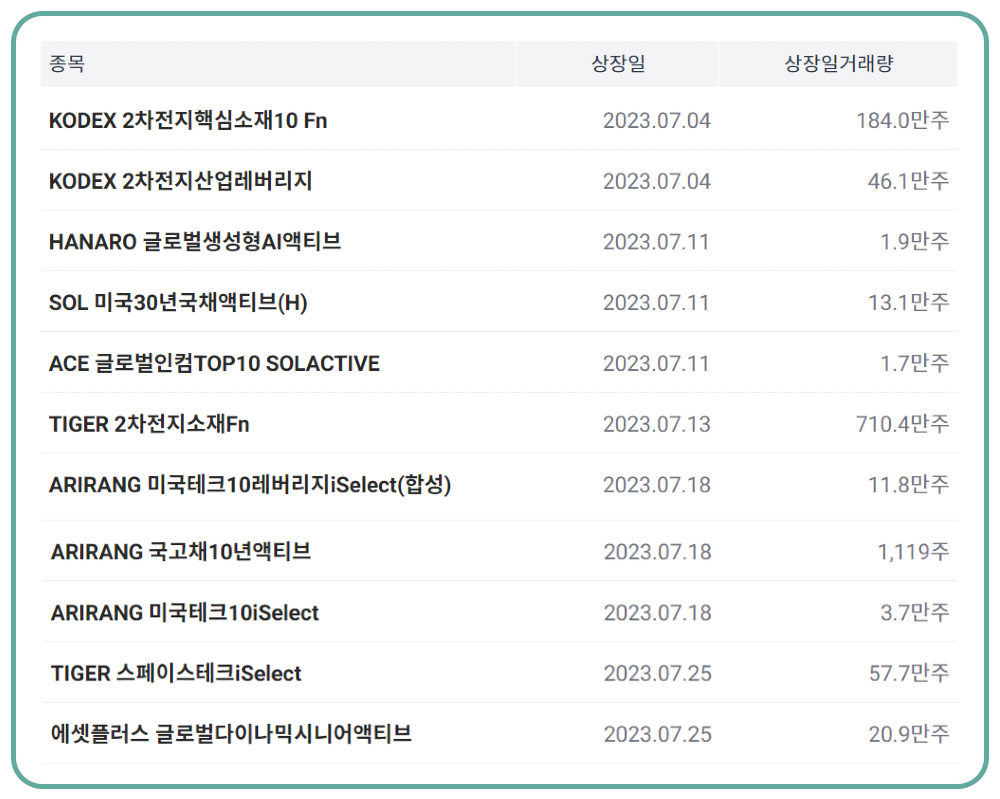1000x799 pixels.
Task: Select 에셋플러스 글로벌다이나믹시니어액티브 name
Action: click(231, 735)
